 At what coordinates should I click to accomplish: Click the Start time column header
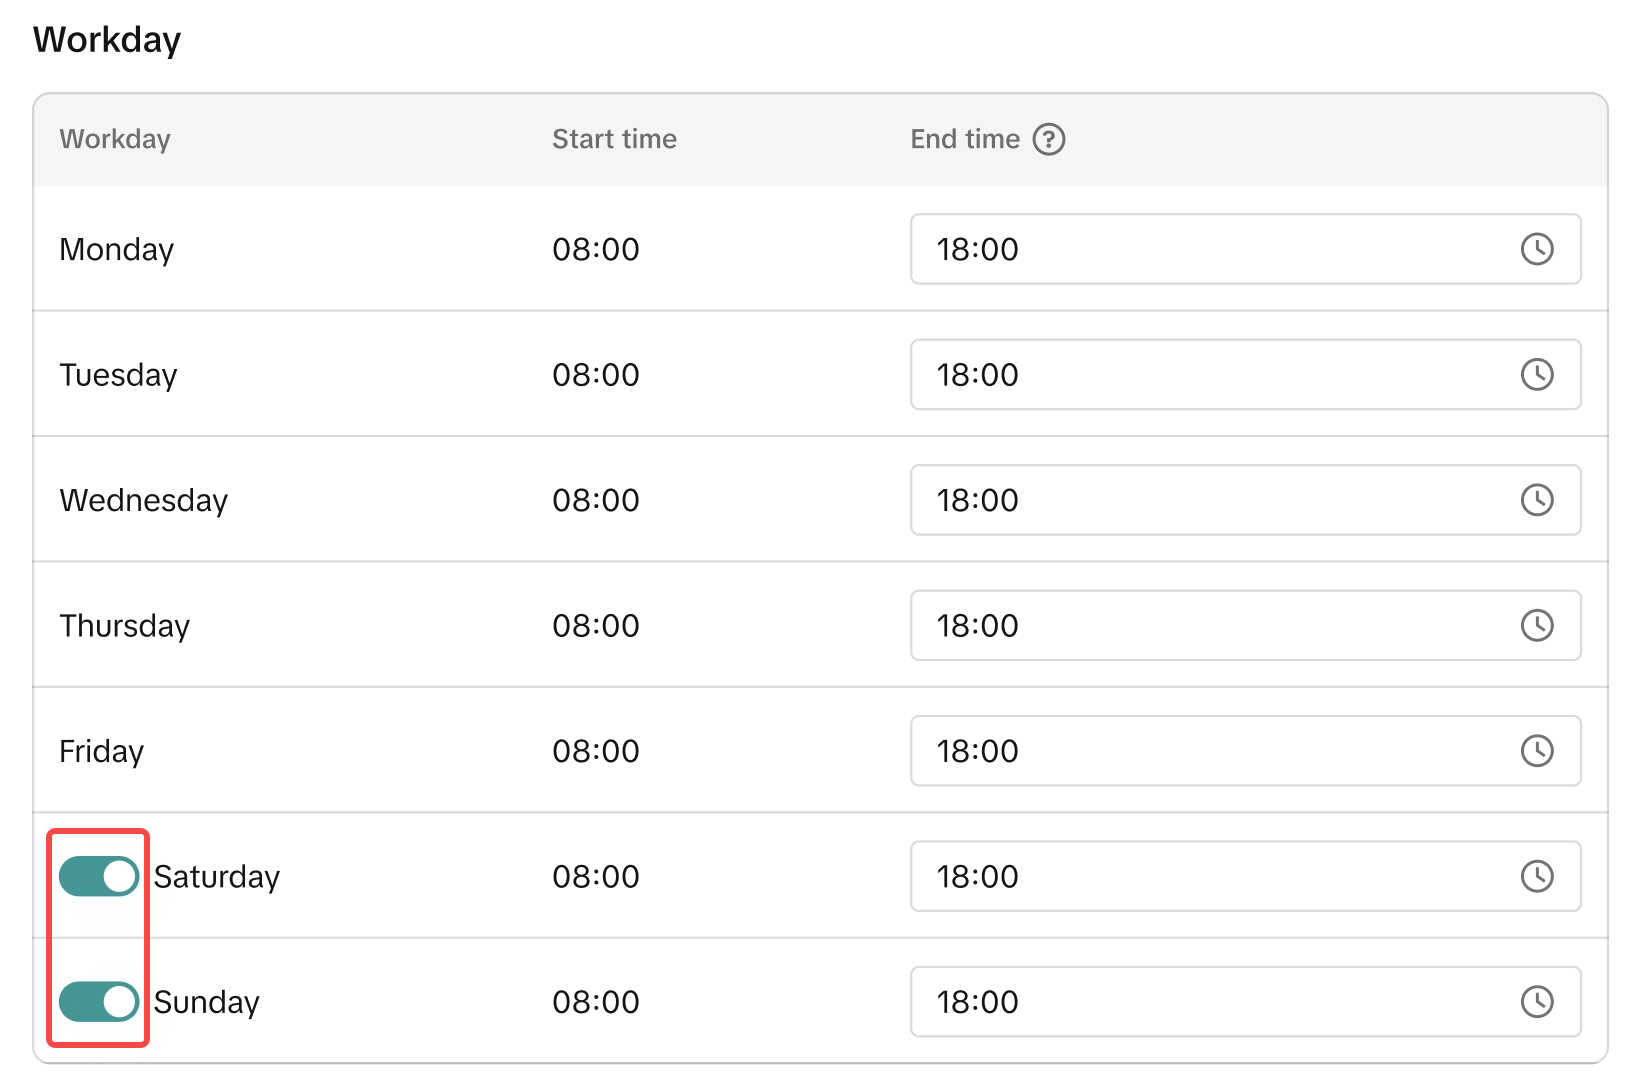click(x=614, y=139)
